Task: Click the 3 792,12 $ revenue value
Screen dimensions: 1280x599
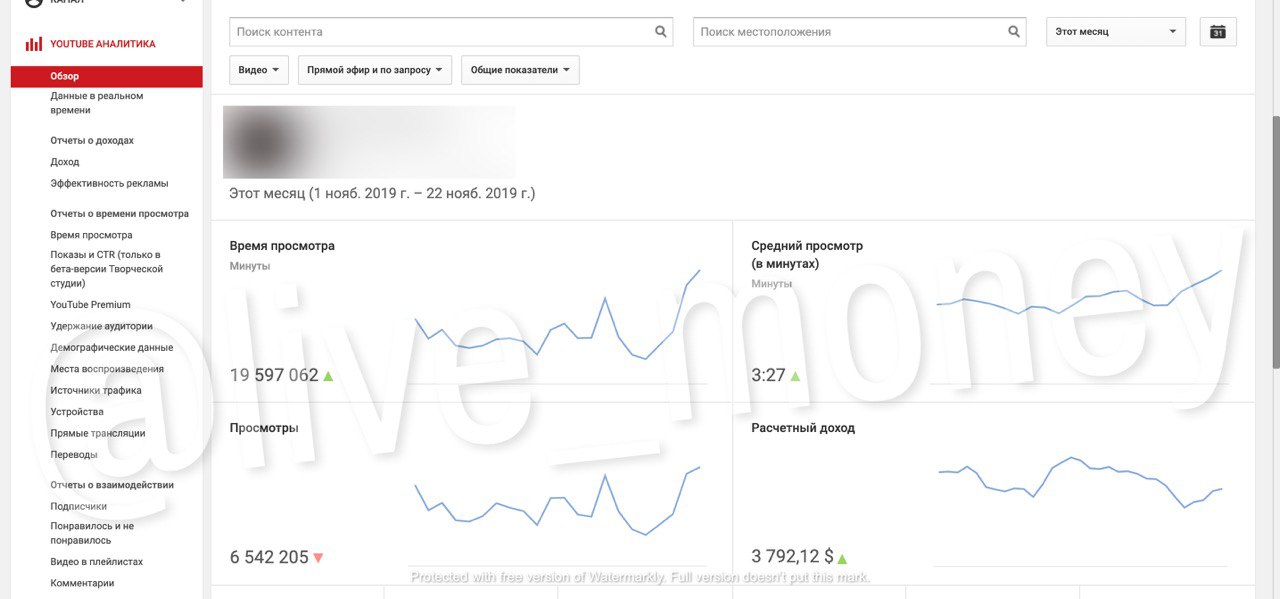Action: pyautogui.click(x=792, y=558)
